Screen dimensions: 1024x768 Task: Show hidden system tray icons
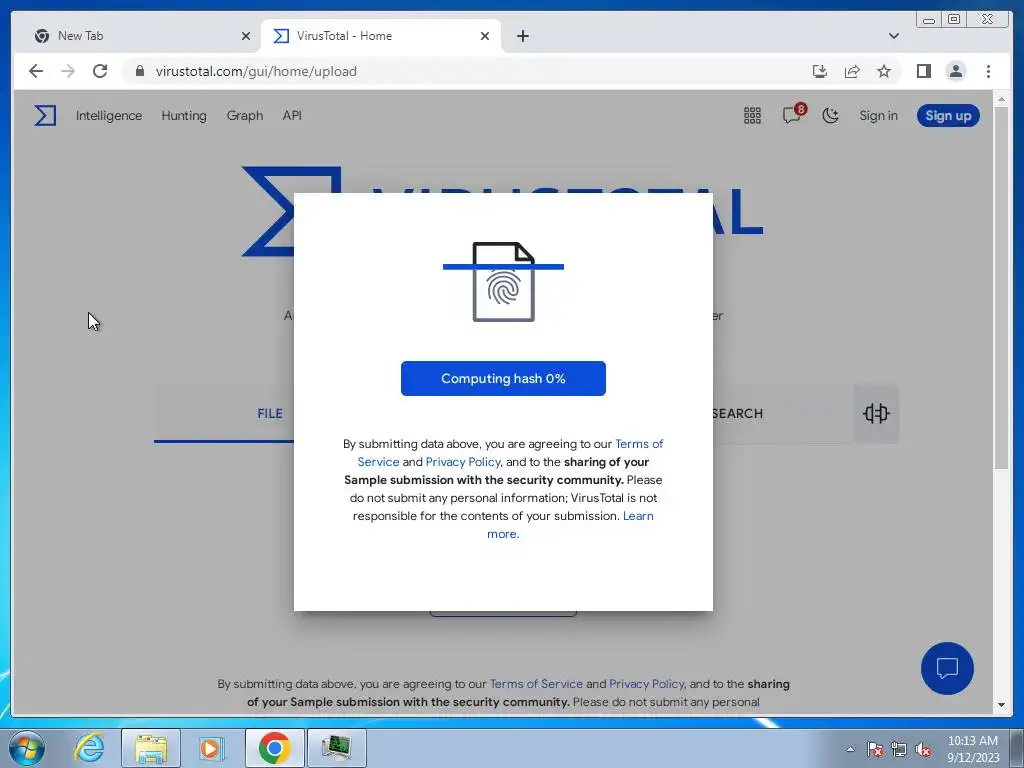850,749
